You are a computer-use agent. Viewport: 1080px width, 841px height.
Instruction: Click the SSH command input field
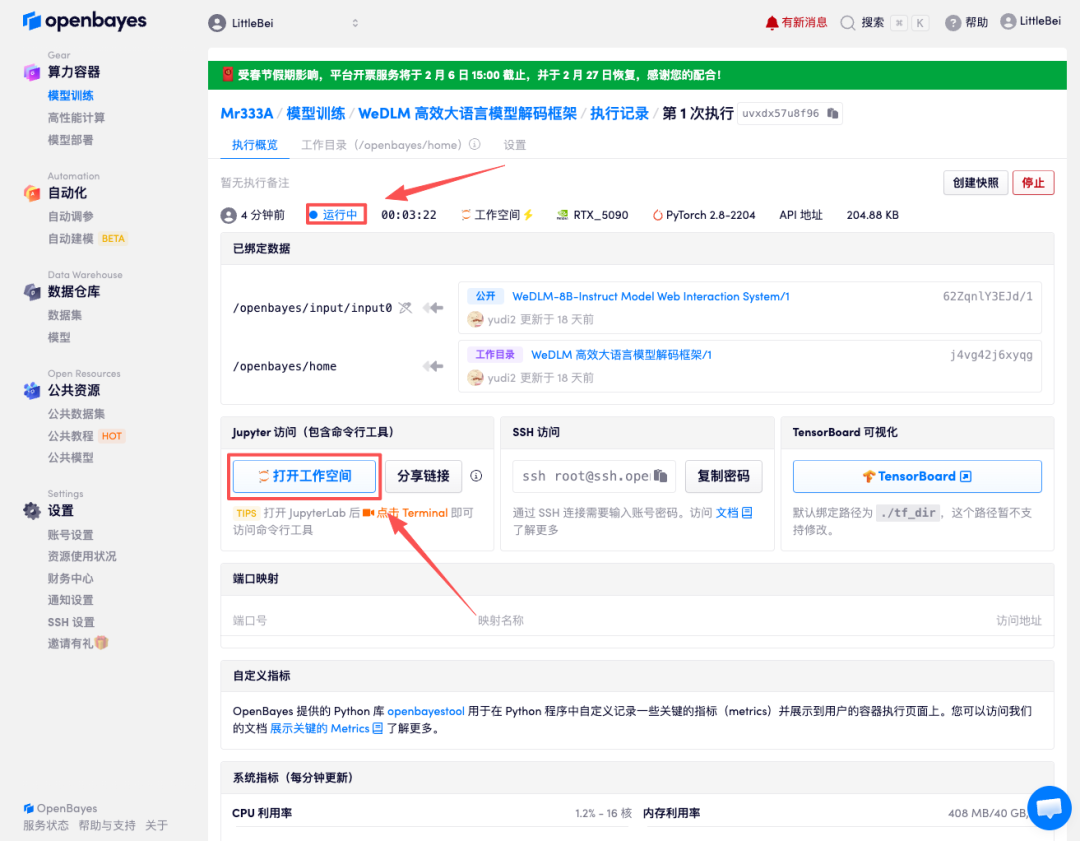(594, 476)
